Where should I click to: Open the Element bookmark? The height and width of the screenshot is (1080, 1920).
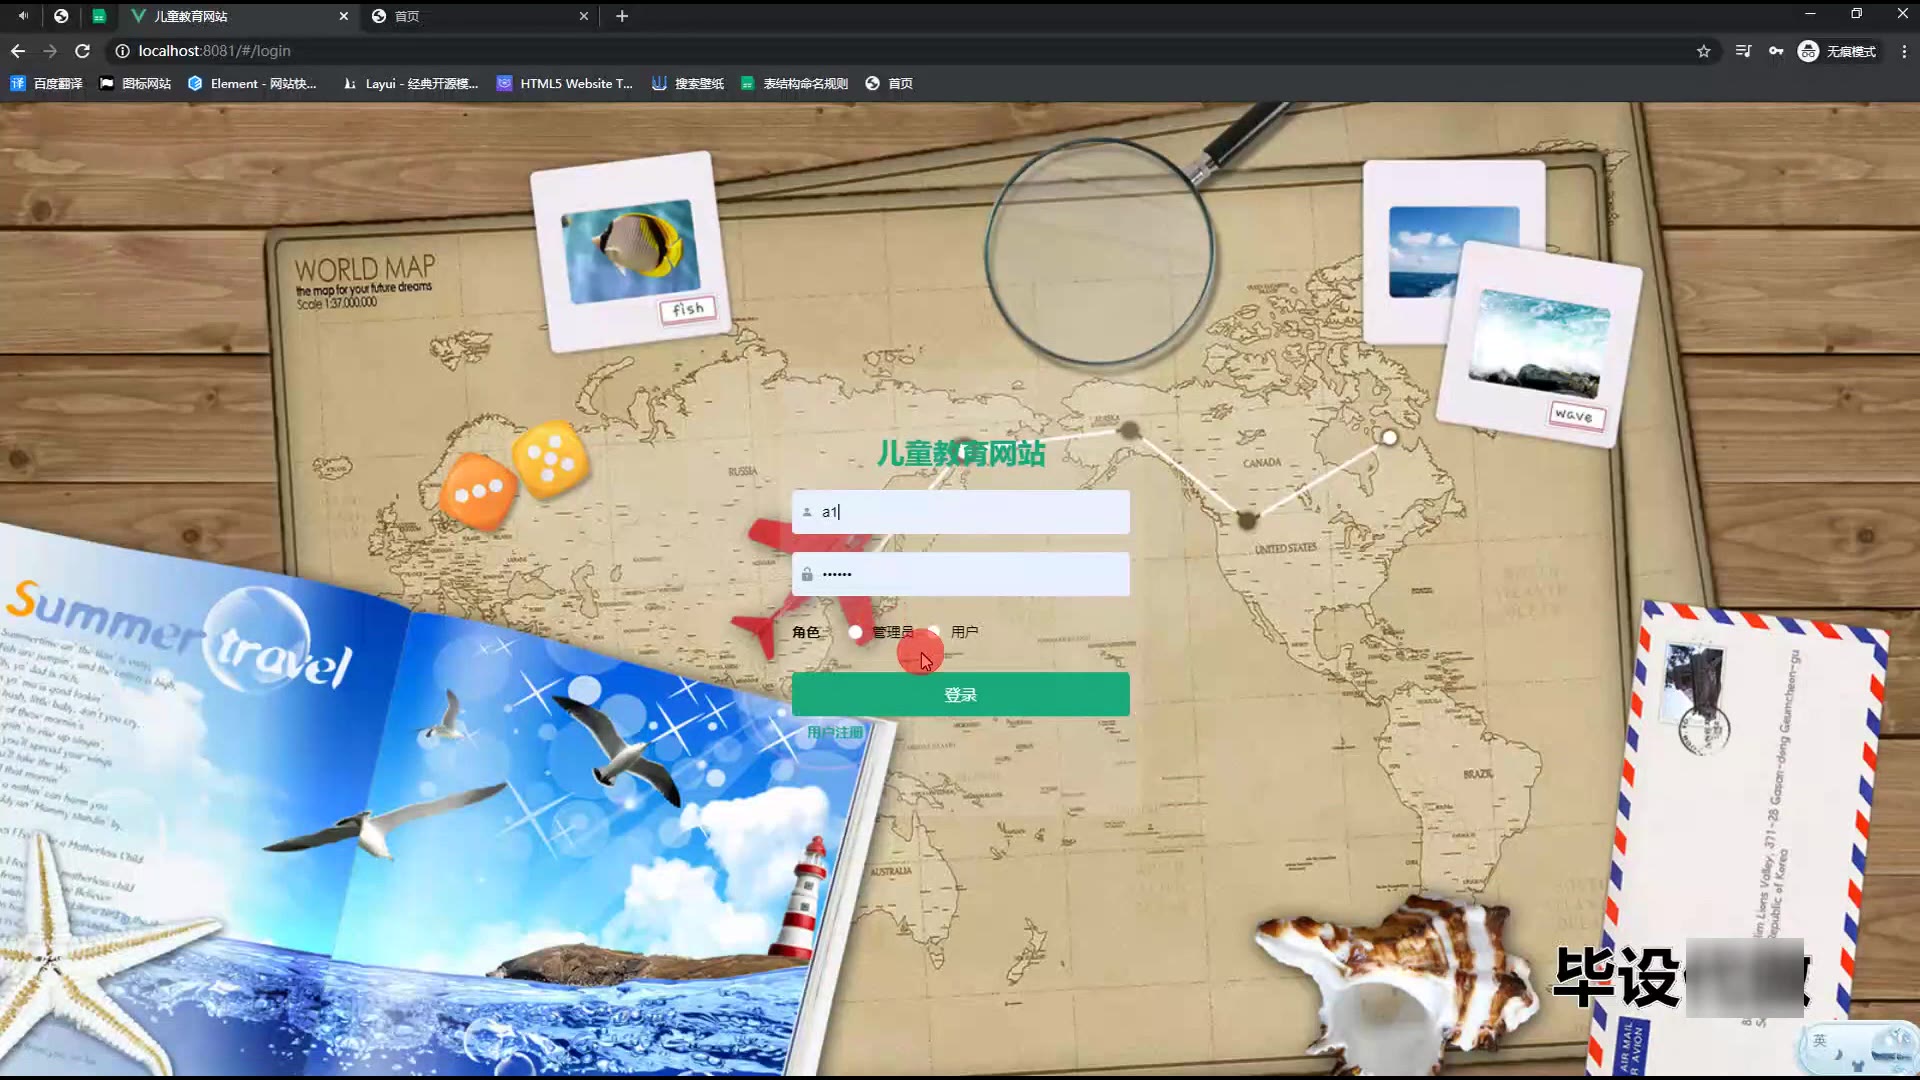click(252, 84)
